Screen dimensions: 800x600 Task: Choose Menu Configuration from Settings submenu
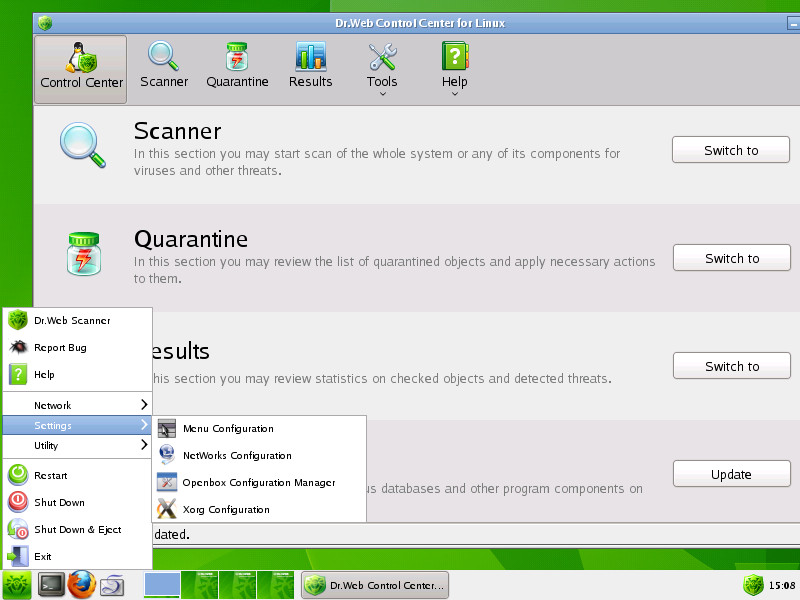coord(259,429)
